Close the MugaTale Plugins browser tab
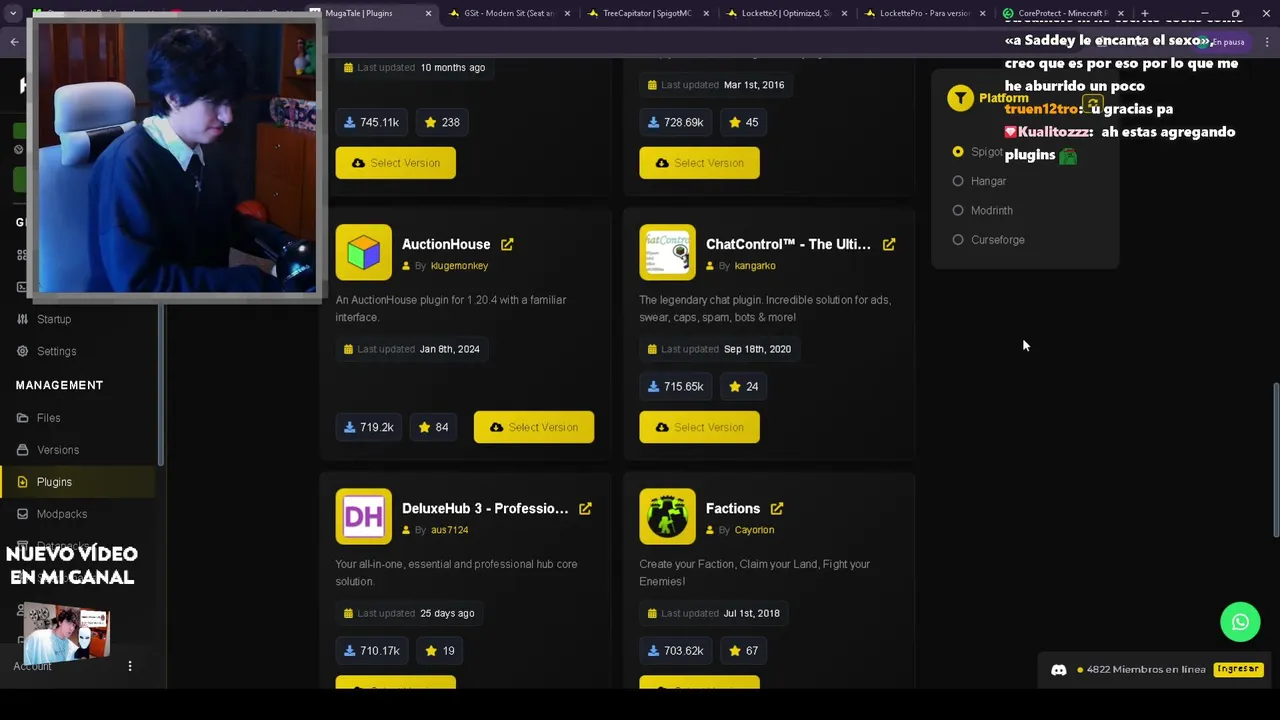 click(x=428, y=13)
